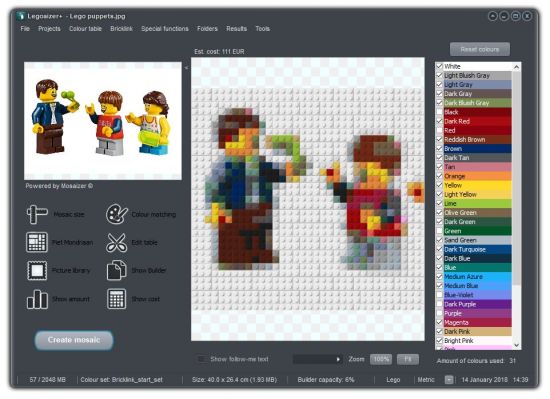Image resolution: width=550 pixels, height=399 pixels.
Task: Open the Tools menu
Action: point(262,29)
